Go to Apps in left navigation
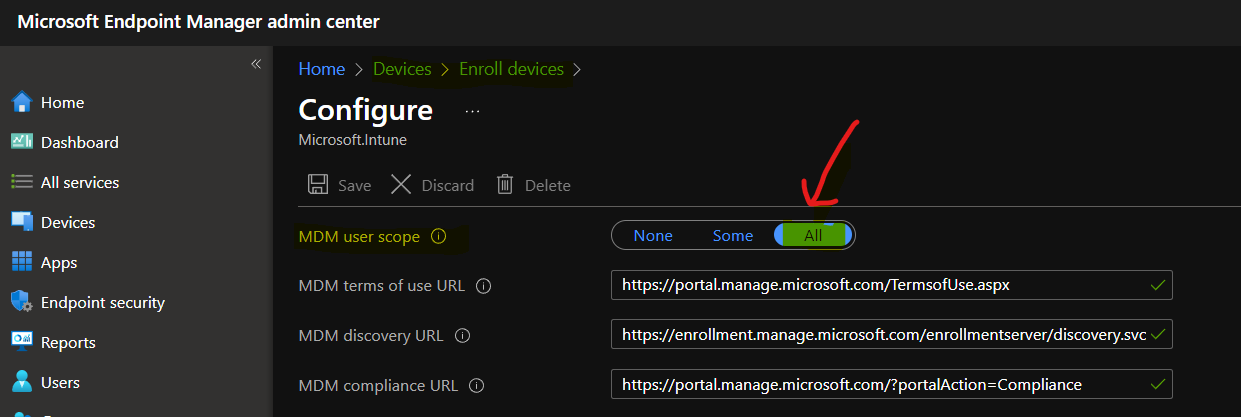1241x417 pixels. tap(59, 262)
